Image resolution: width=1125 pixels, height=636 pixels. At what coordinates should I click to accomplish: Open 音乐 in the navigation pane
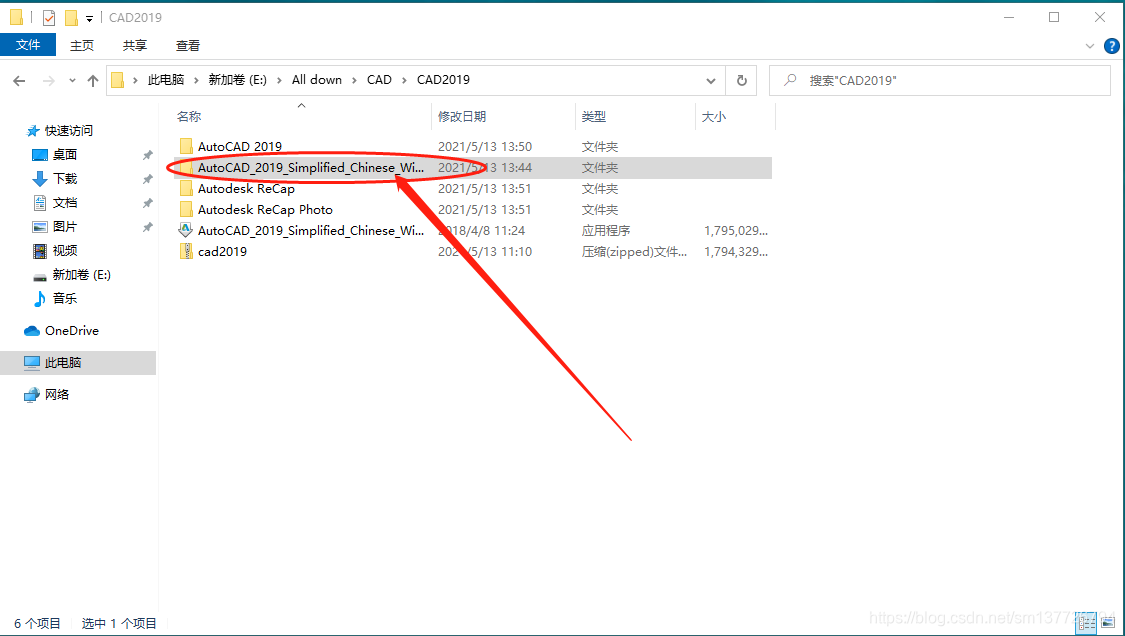pyautogui.click(x=65, y=298)
